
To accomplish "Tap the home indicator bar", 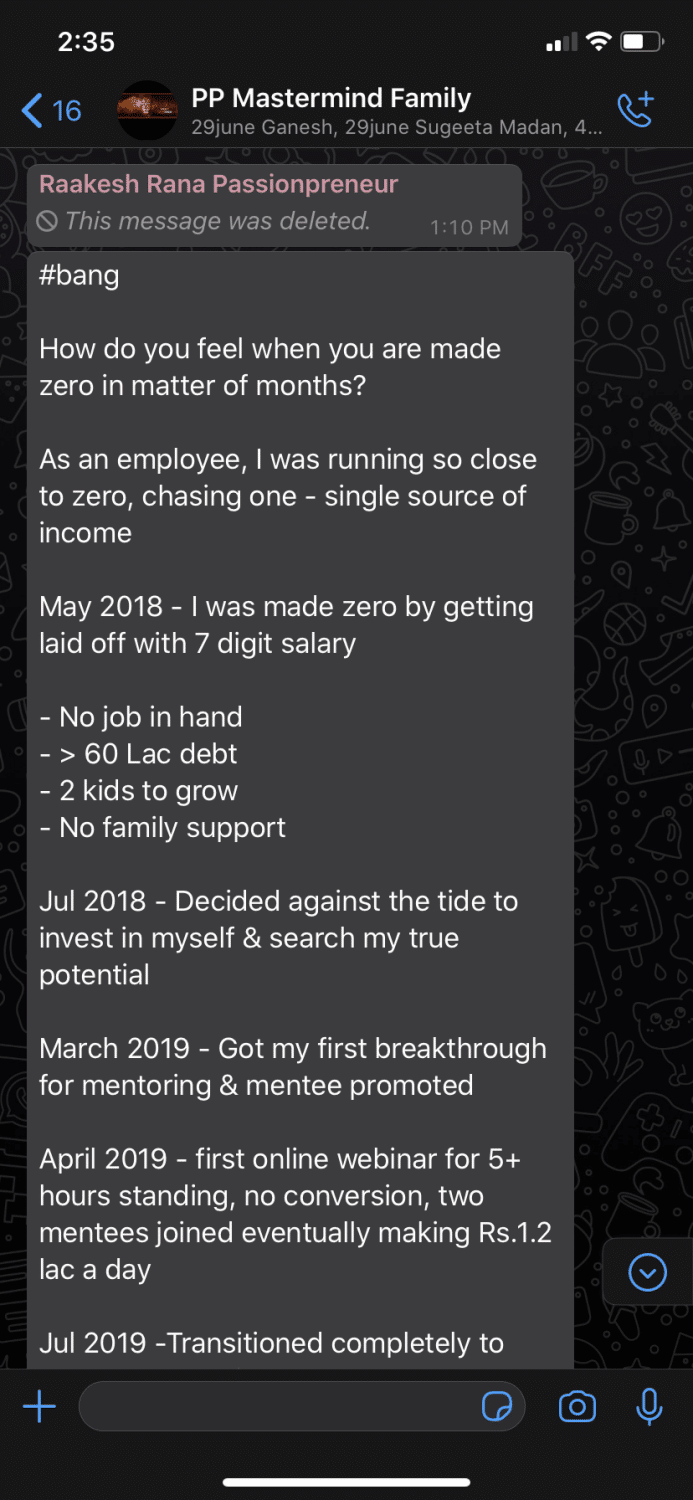I will pos(346,1482).
